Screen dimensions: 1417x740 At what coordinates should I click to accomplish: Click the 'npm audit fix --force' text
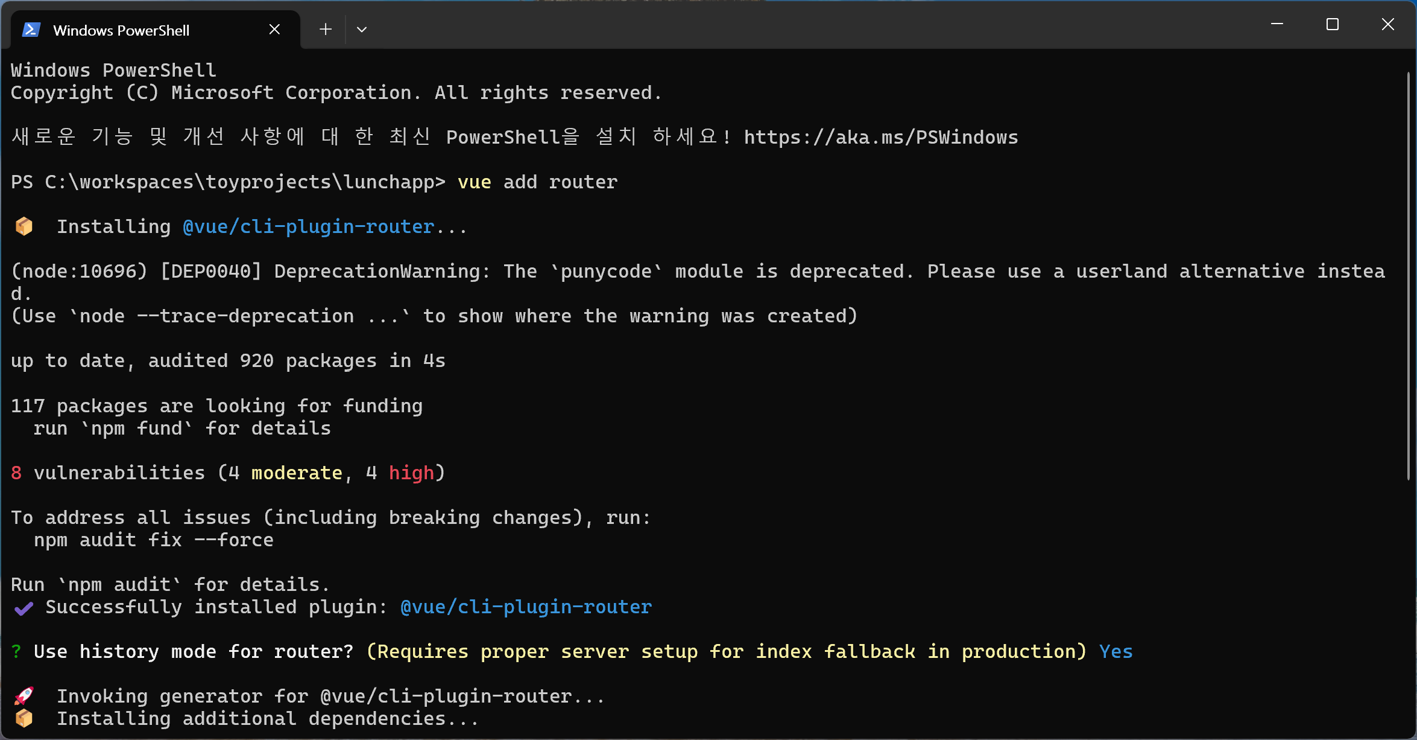pos(154,540)
